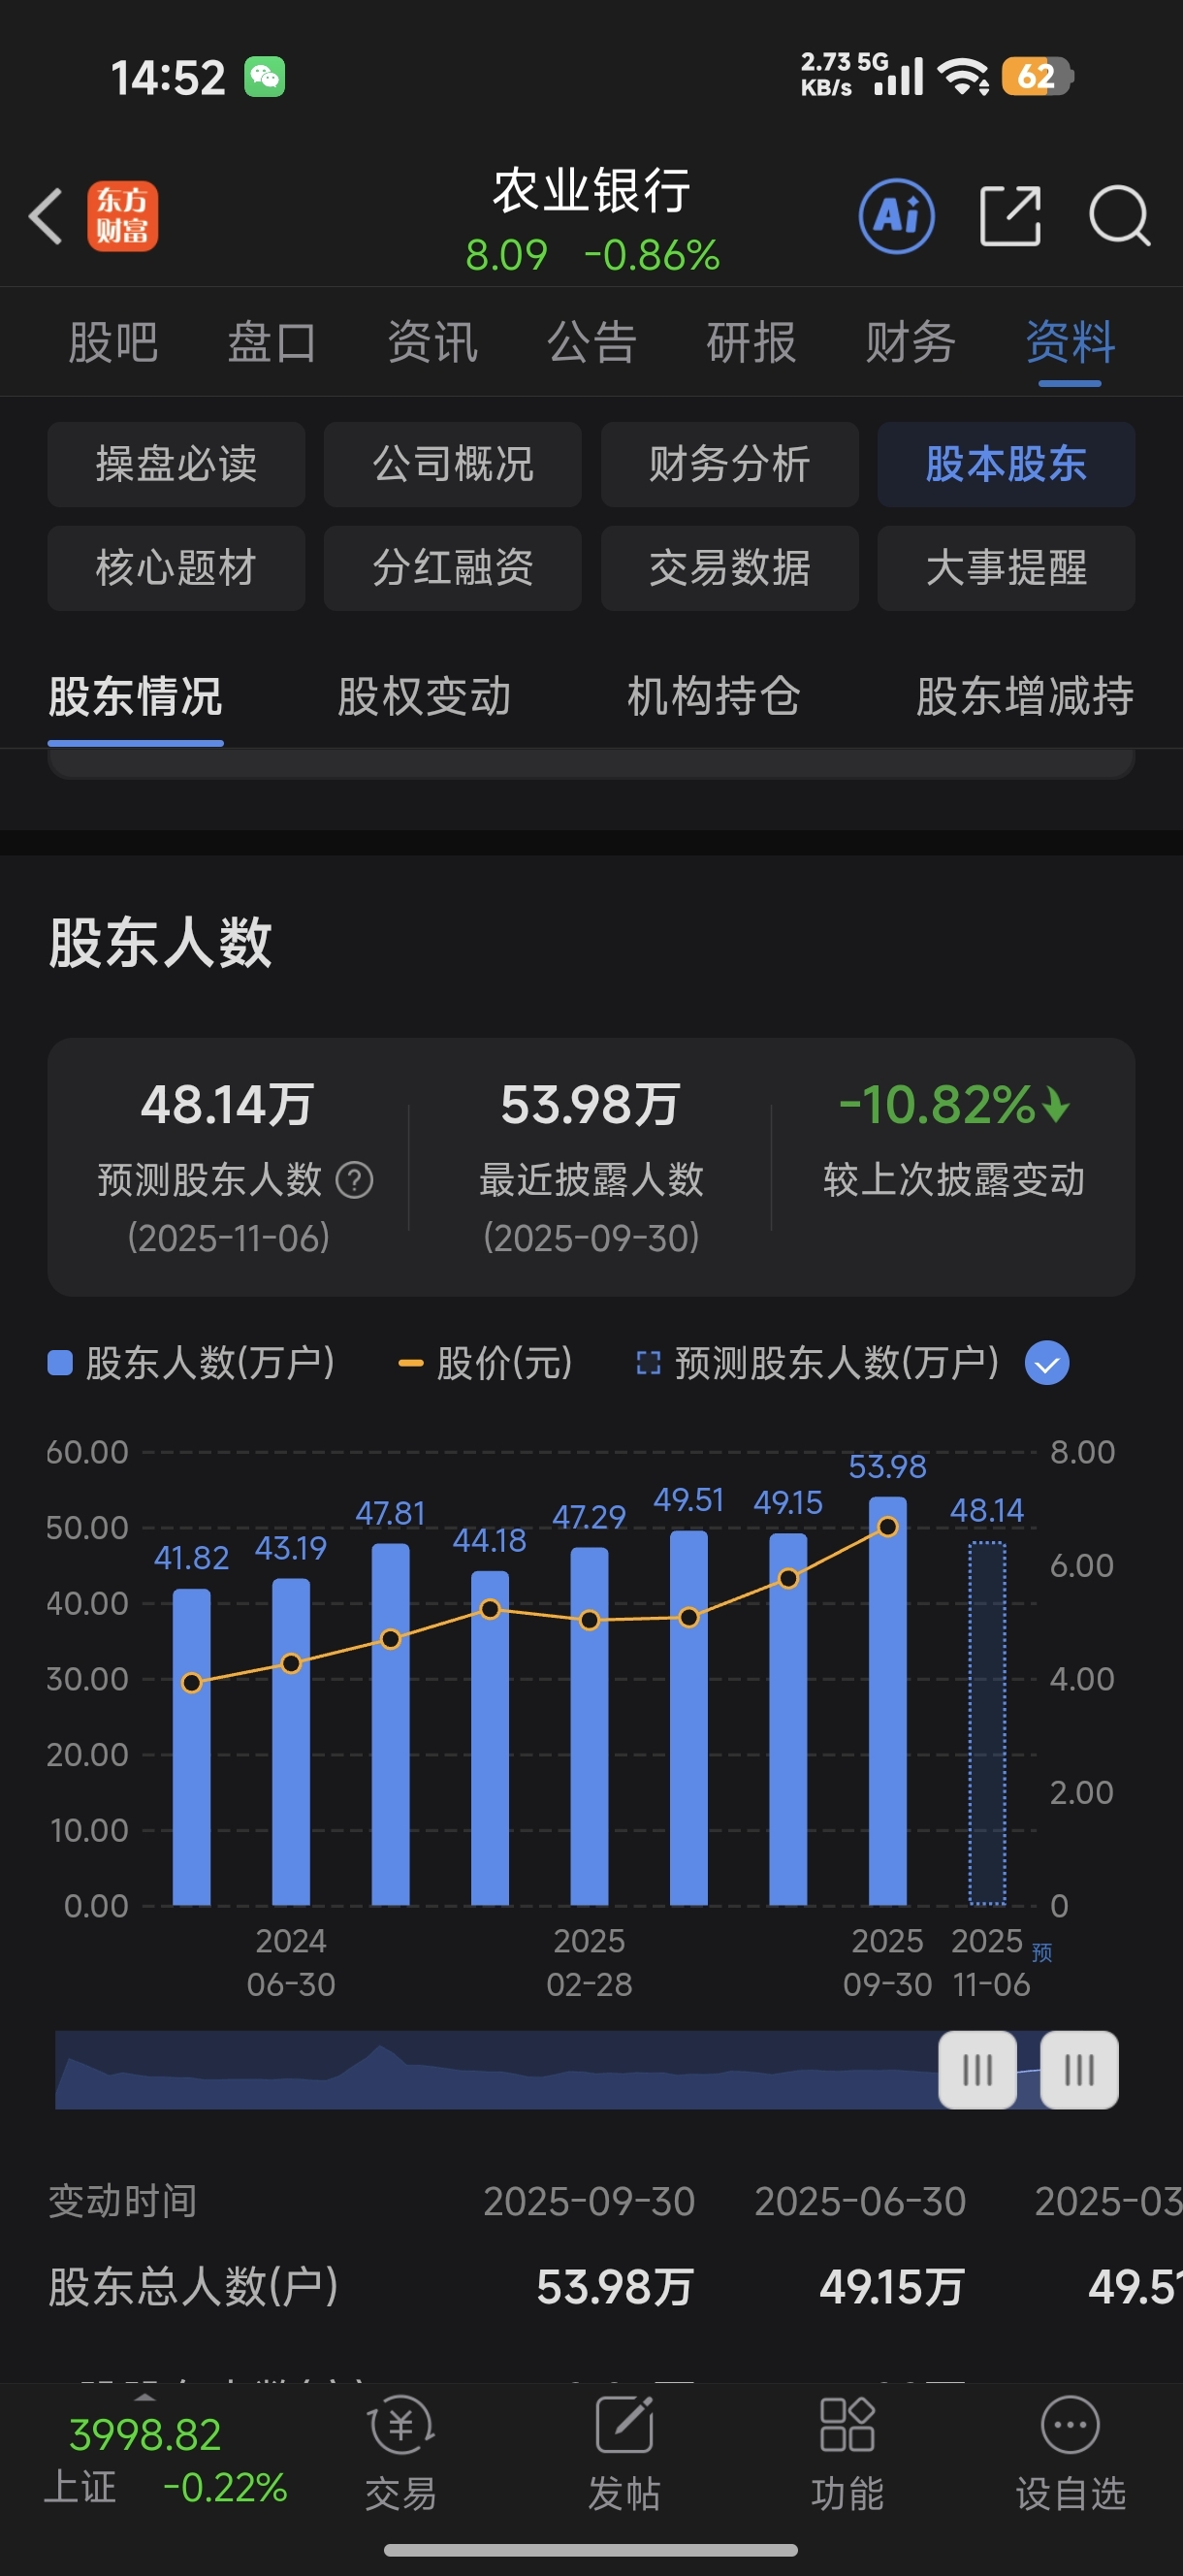Open the 股东情况 sub-tab
Image resolution: width=1183 pixels, height=2576 pixels.
(136, 697)
